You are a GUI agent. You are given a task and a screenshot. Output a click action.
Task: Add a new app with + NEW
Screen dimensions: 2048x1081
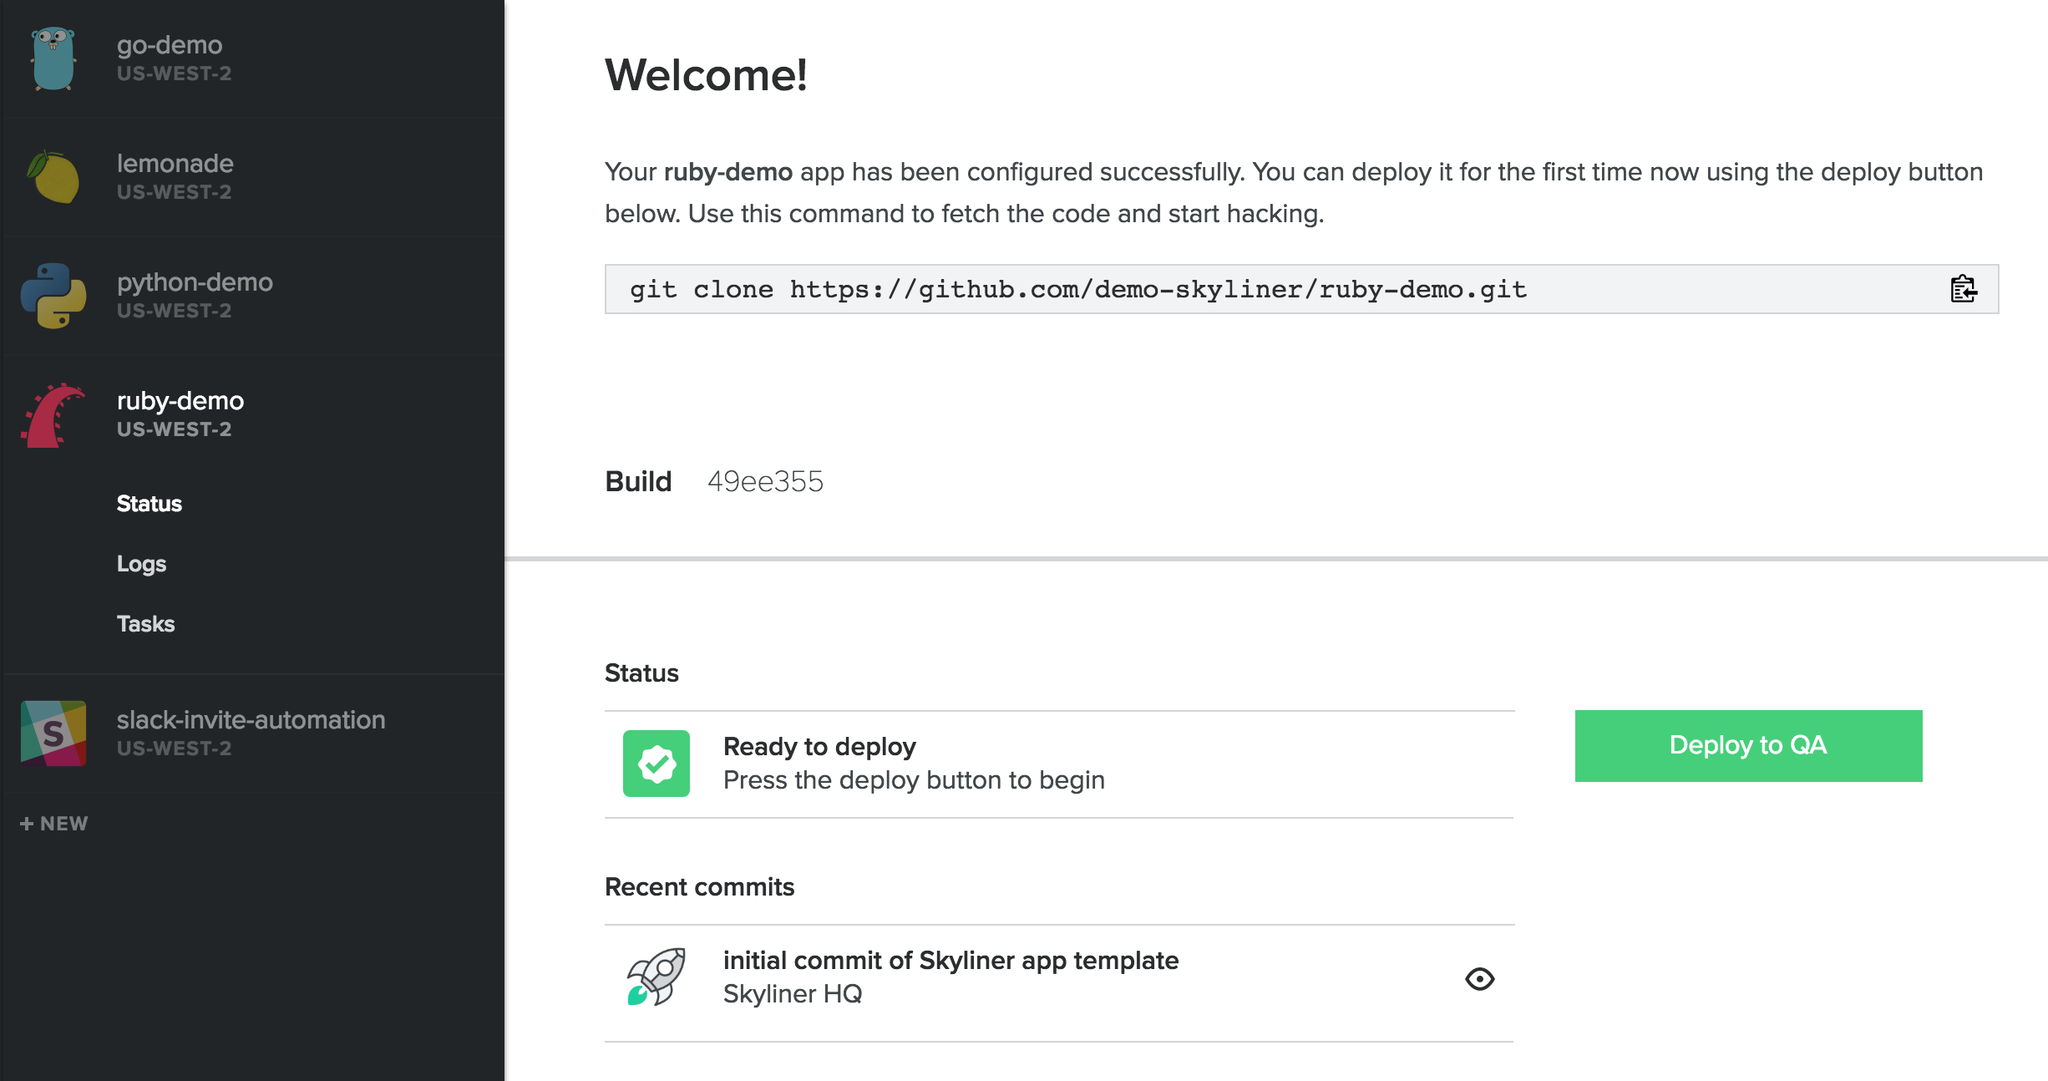tap(54, 824)
